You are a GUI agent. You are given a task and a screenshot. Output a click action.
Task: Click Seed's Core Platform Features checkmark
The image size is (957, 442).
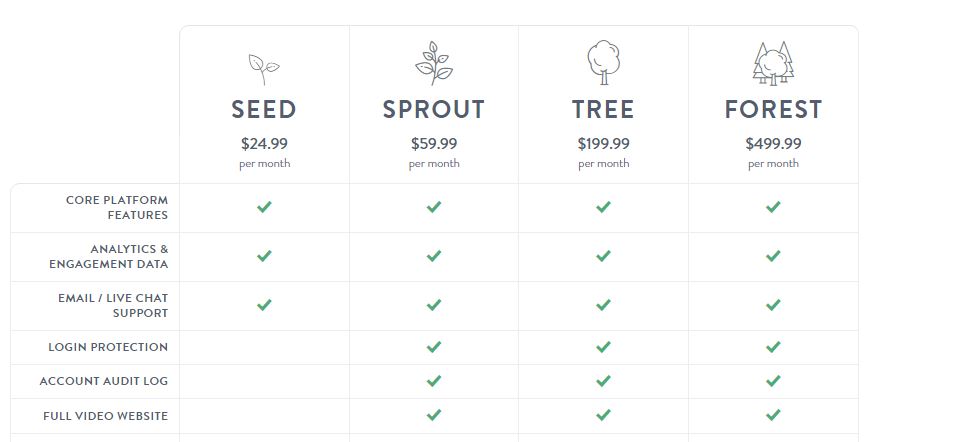click(x=264, y=207)
